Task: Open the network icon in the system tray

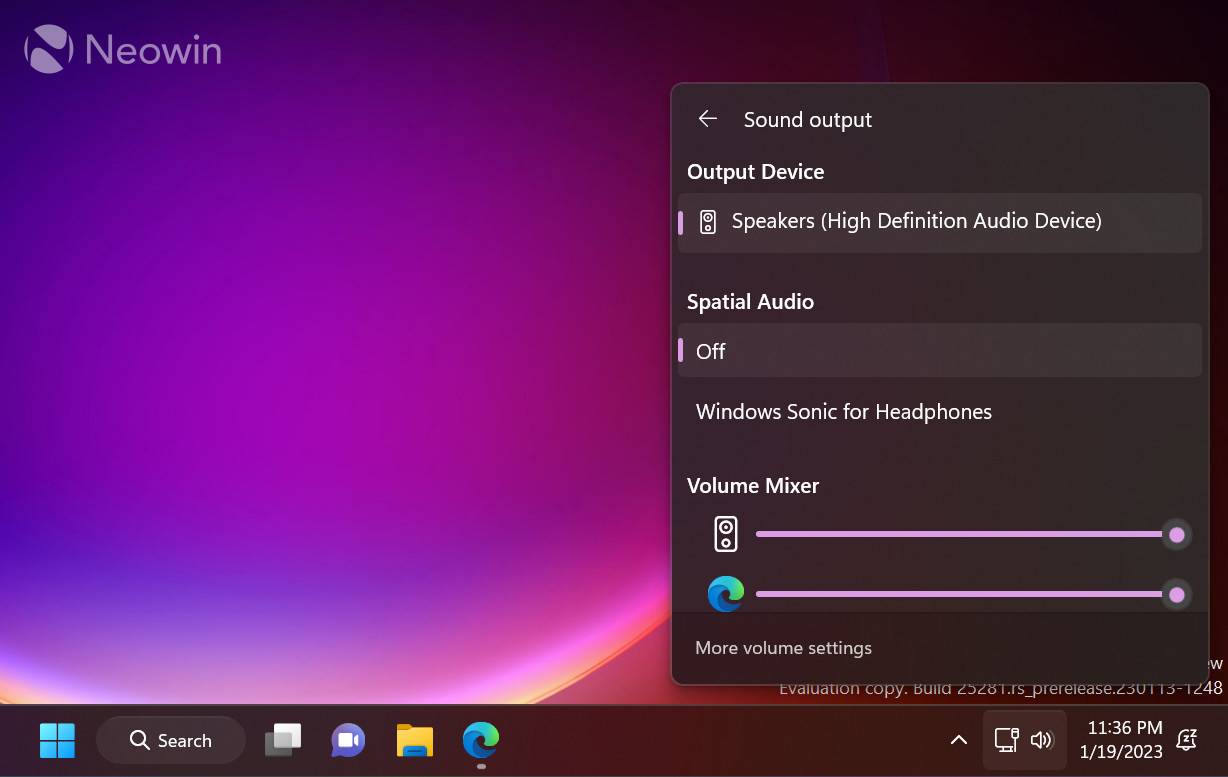Action: (x=1004, y=740)
